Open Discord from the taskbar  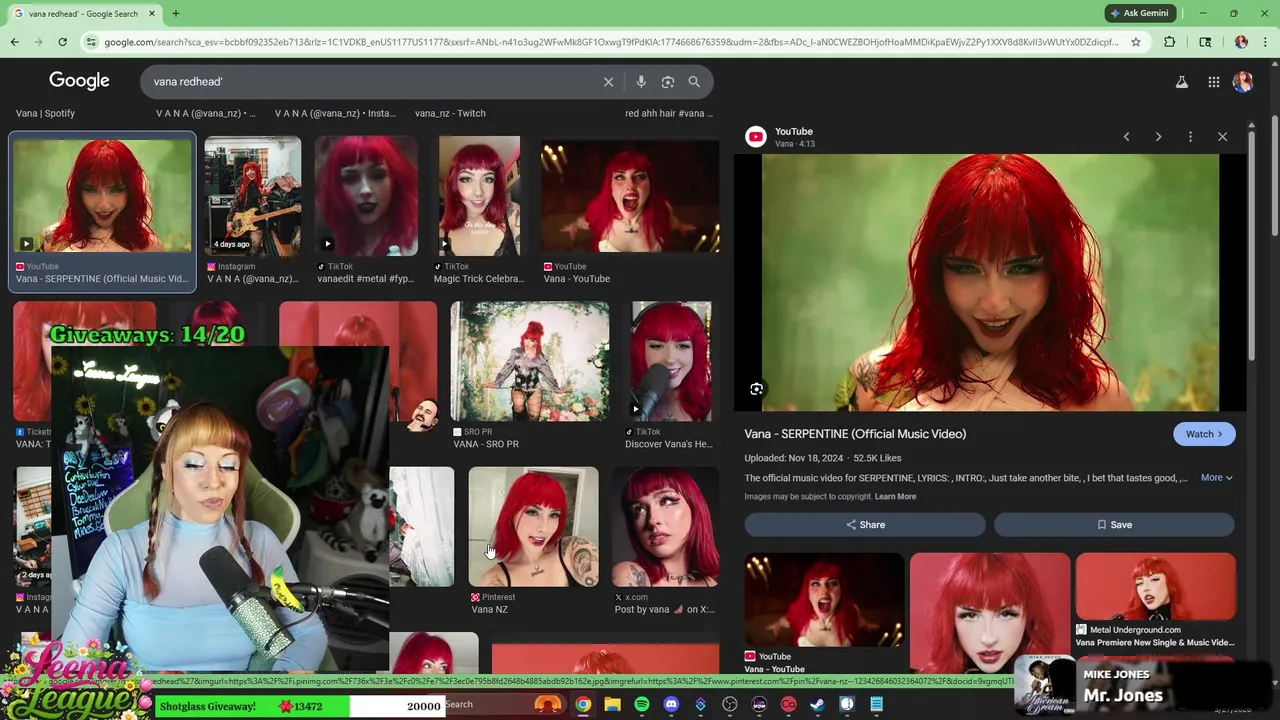(671, 705)
